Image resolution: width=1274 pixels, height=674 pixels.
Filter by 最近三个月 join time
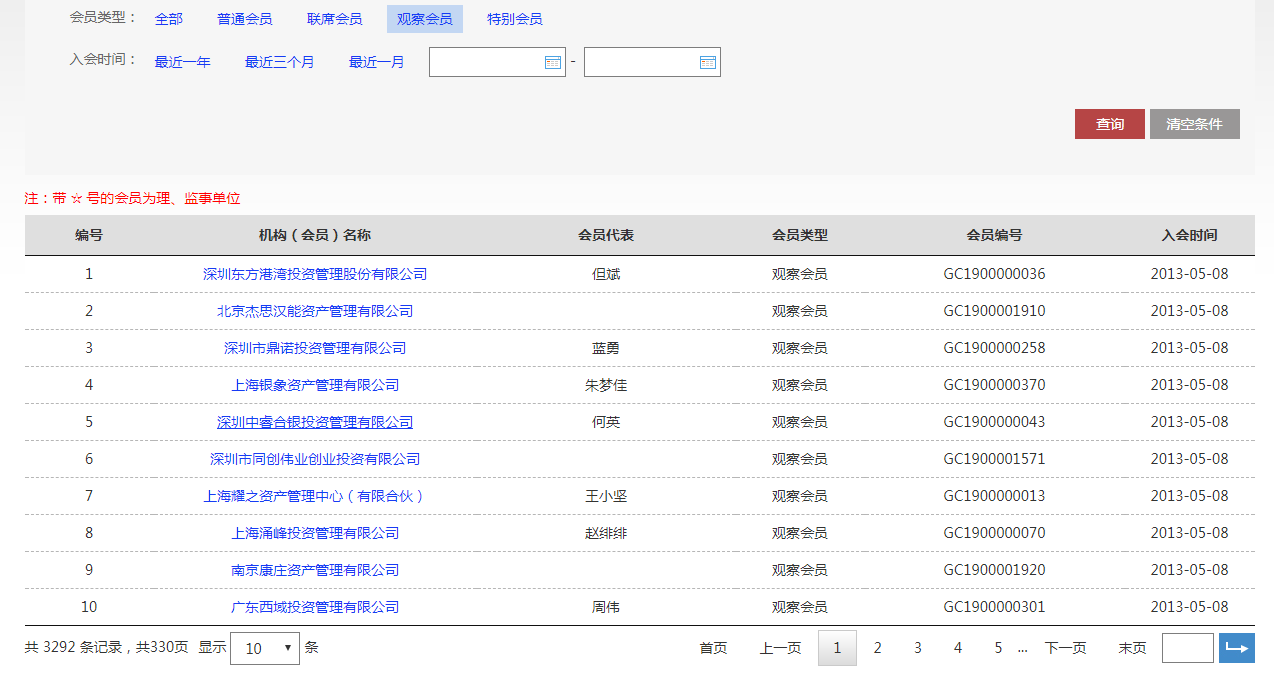point(280,62)
